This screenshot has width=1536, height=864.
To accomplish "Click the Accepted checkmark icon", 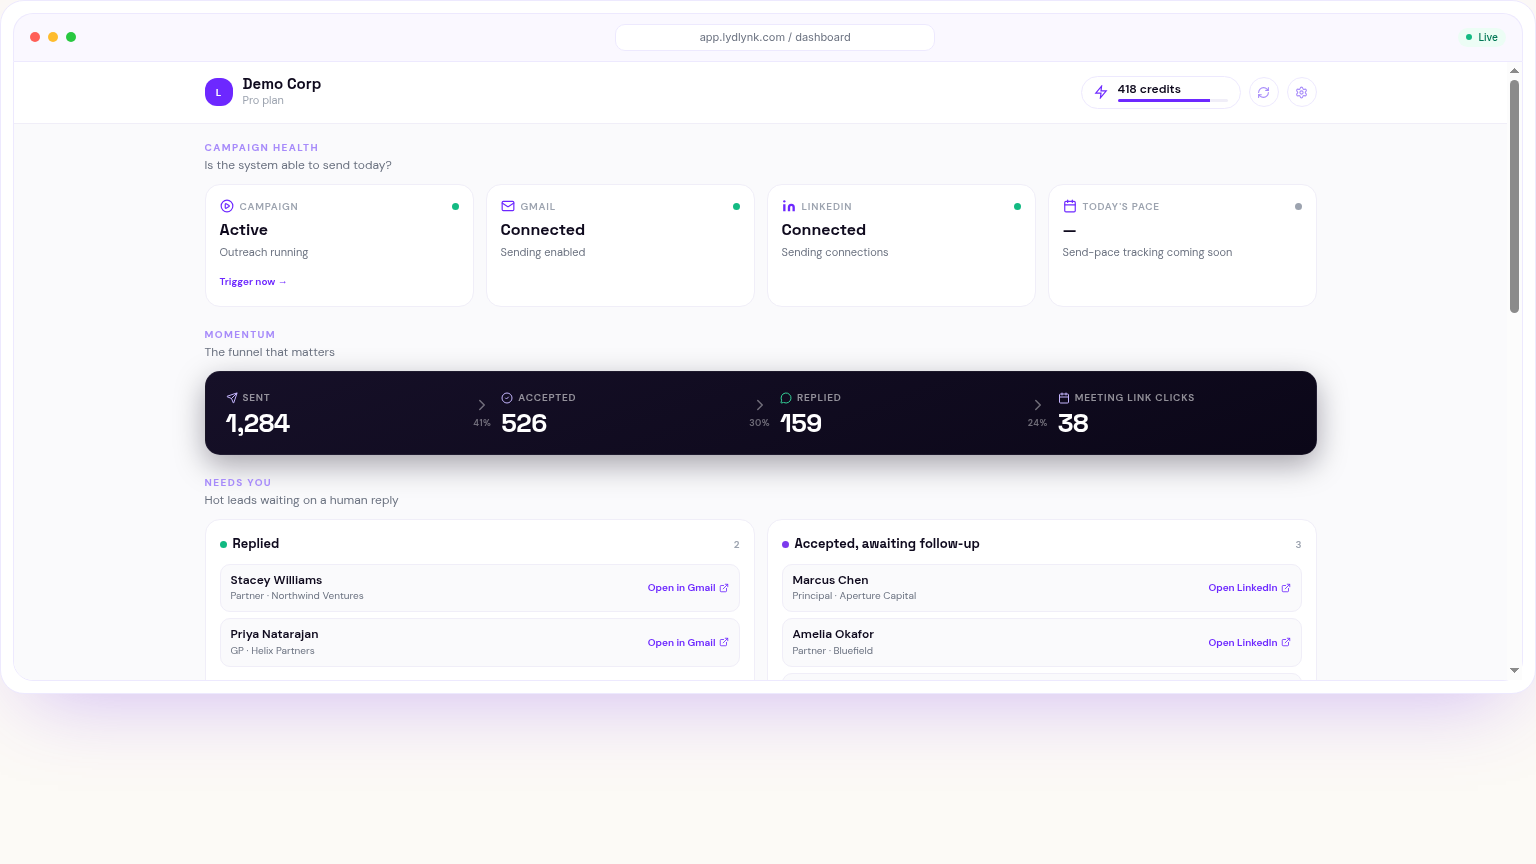I will 507,398.
